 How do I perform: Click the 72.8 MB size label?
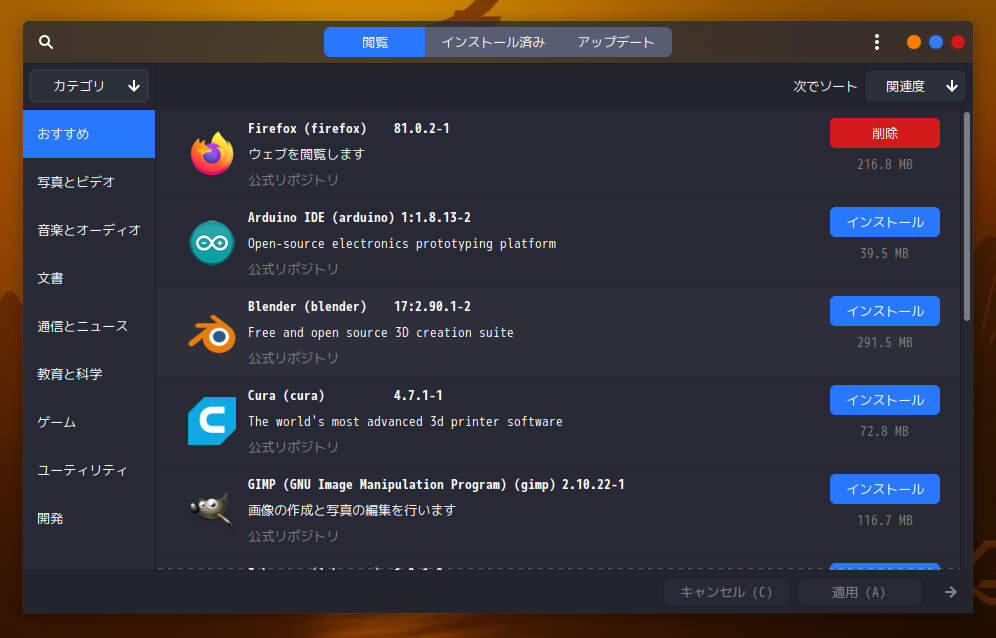(x=884, y=431)
